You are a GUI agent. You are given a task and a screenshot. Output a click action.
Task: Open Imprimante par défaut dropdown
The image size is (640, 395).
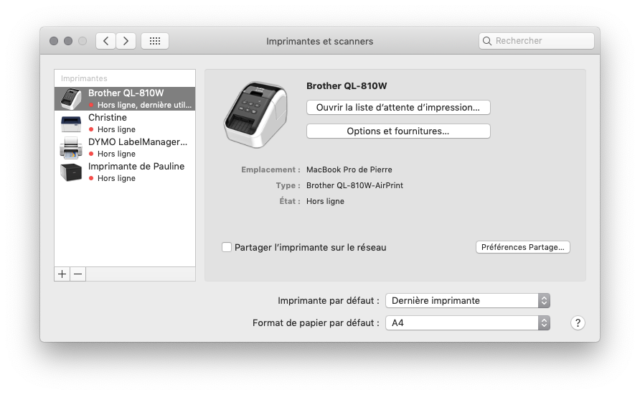[x=468, y=301]
